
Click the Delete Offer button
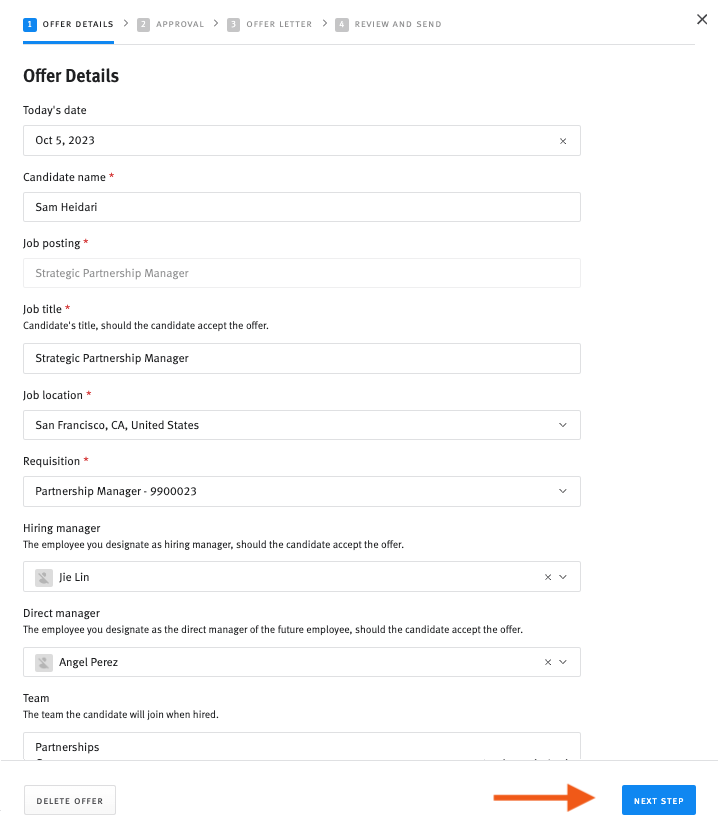pyautogui.click(x=69, y=799)
